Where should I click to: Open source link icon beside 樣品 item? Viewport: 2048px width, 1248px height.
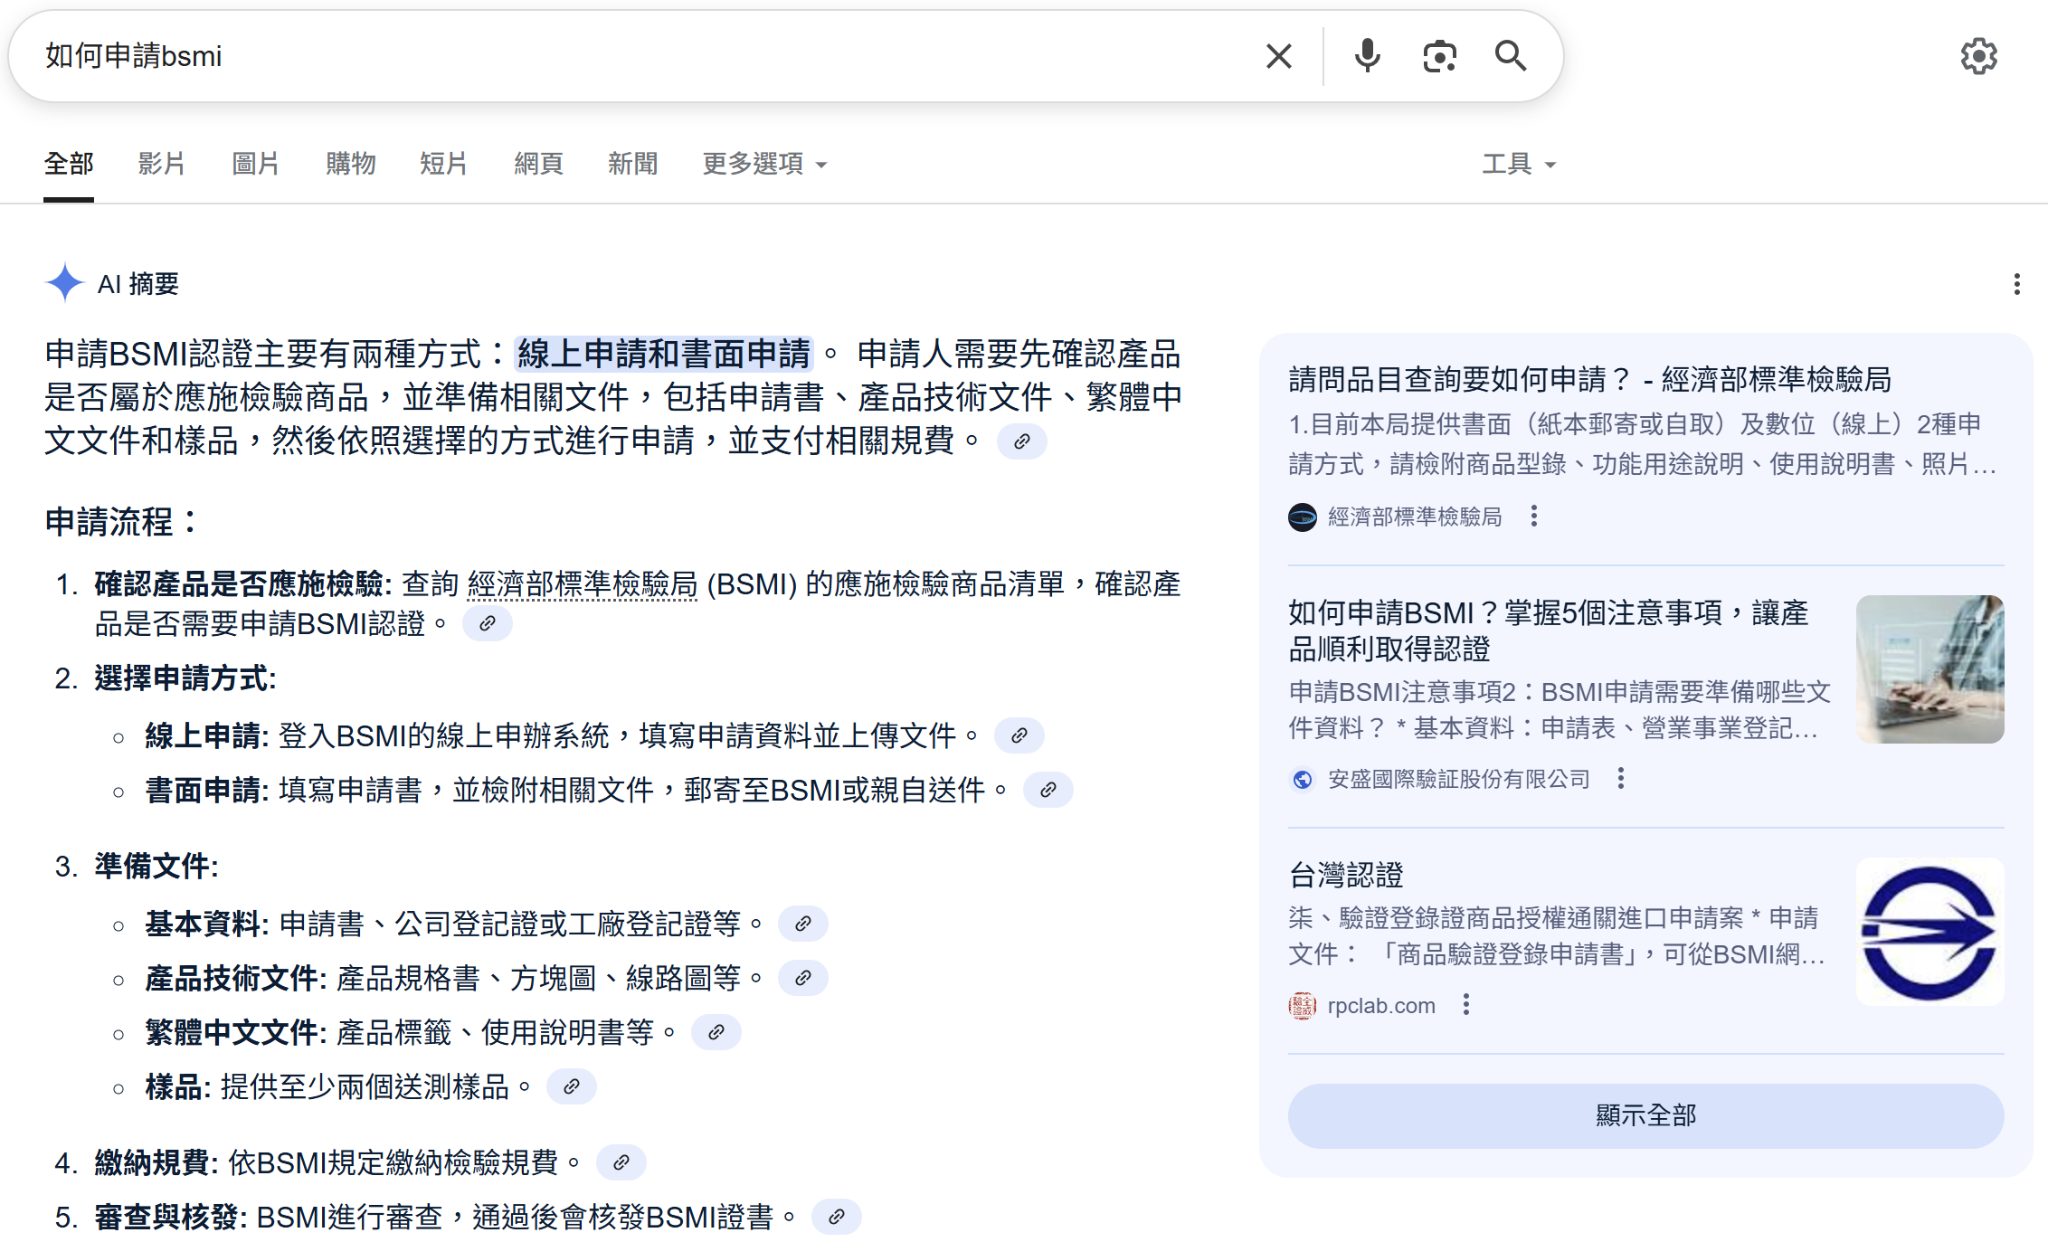(571, 1086)
